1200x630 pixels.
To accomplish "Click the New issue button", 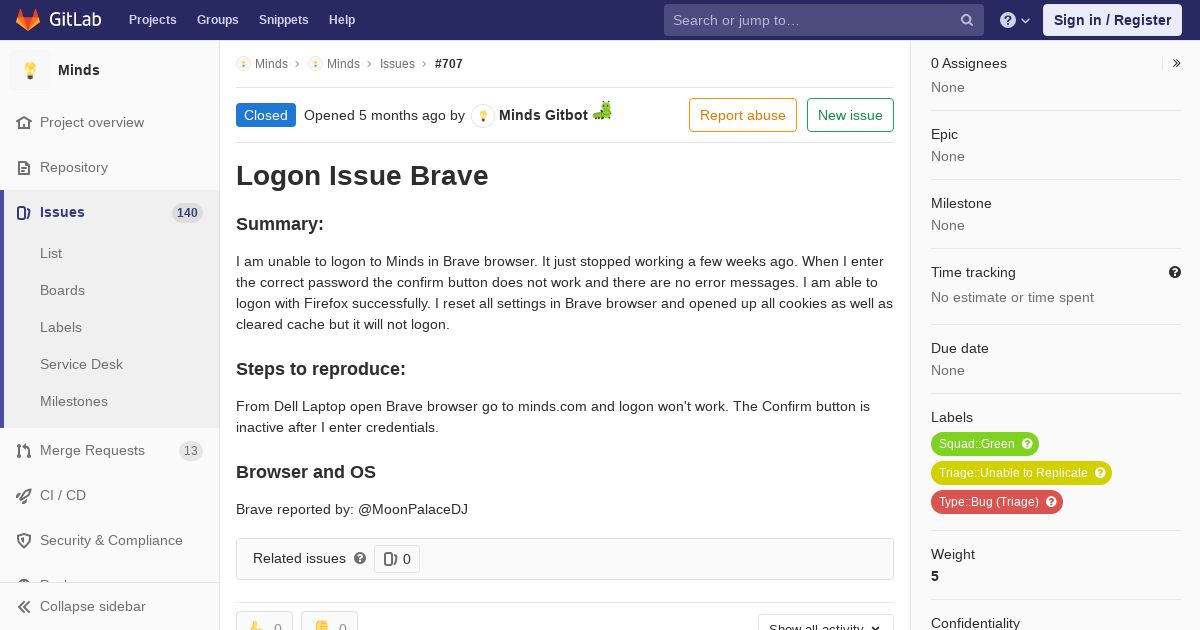I will (850, 115).
